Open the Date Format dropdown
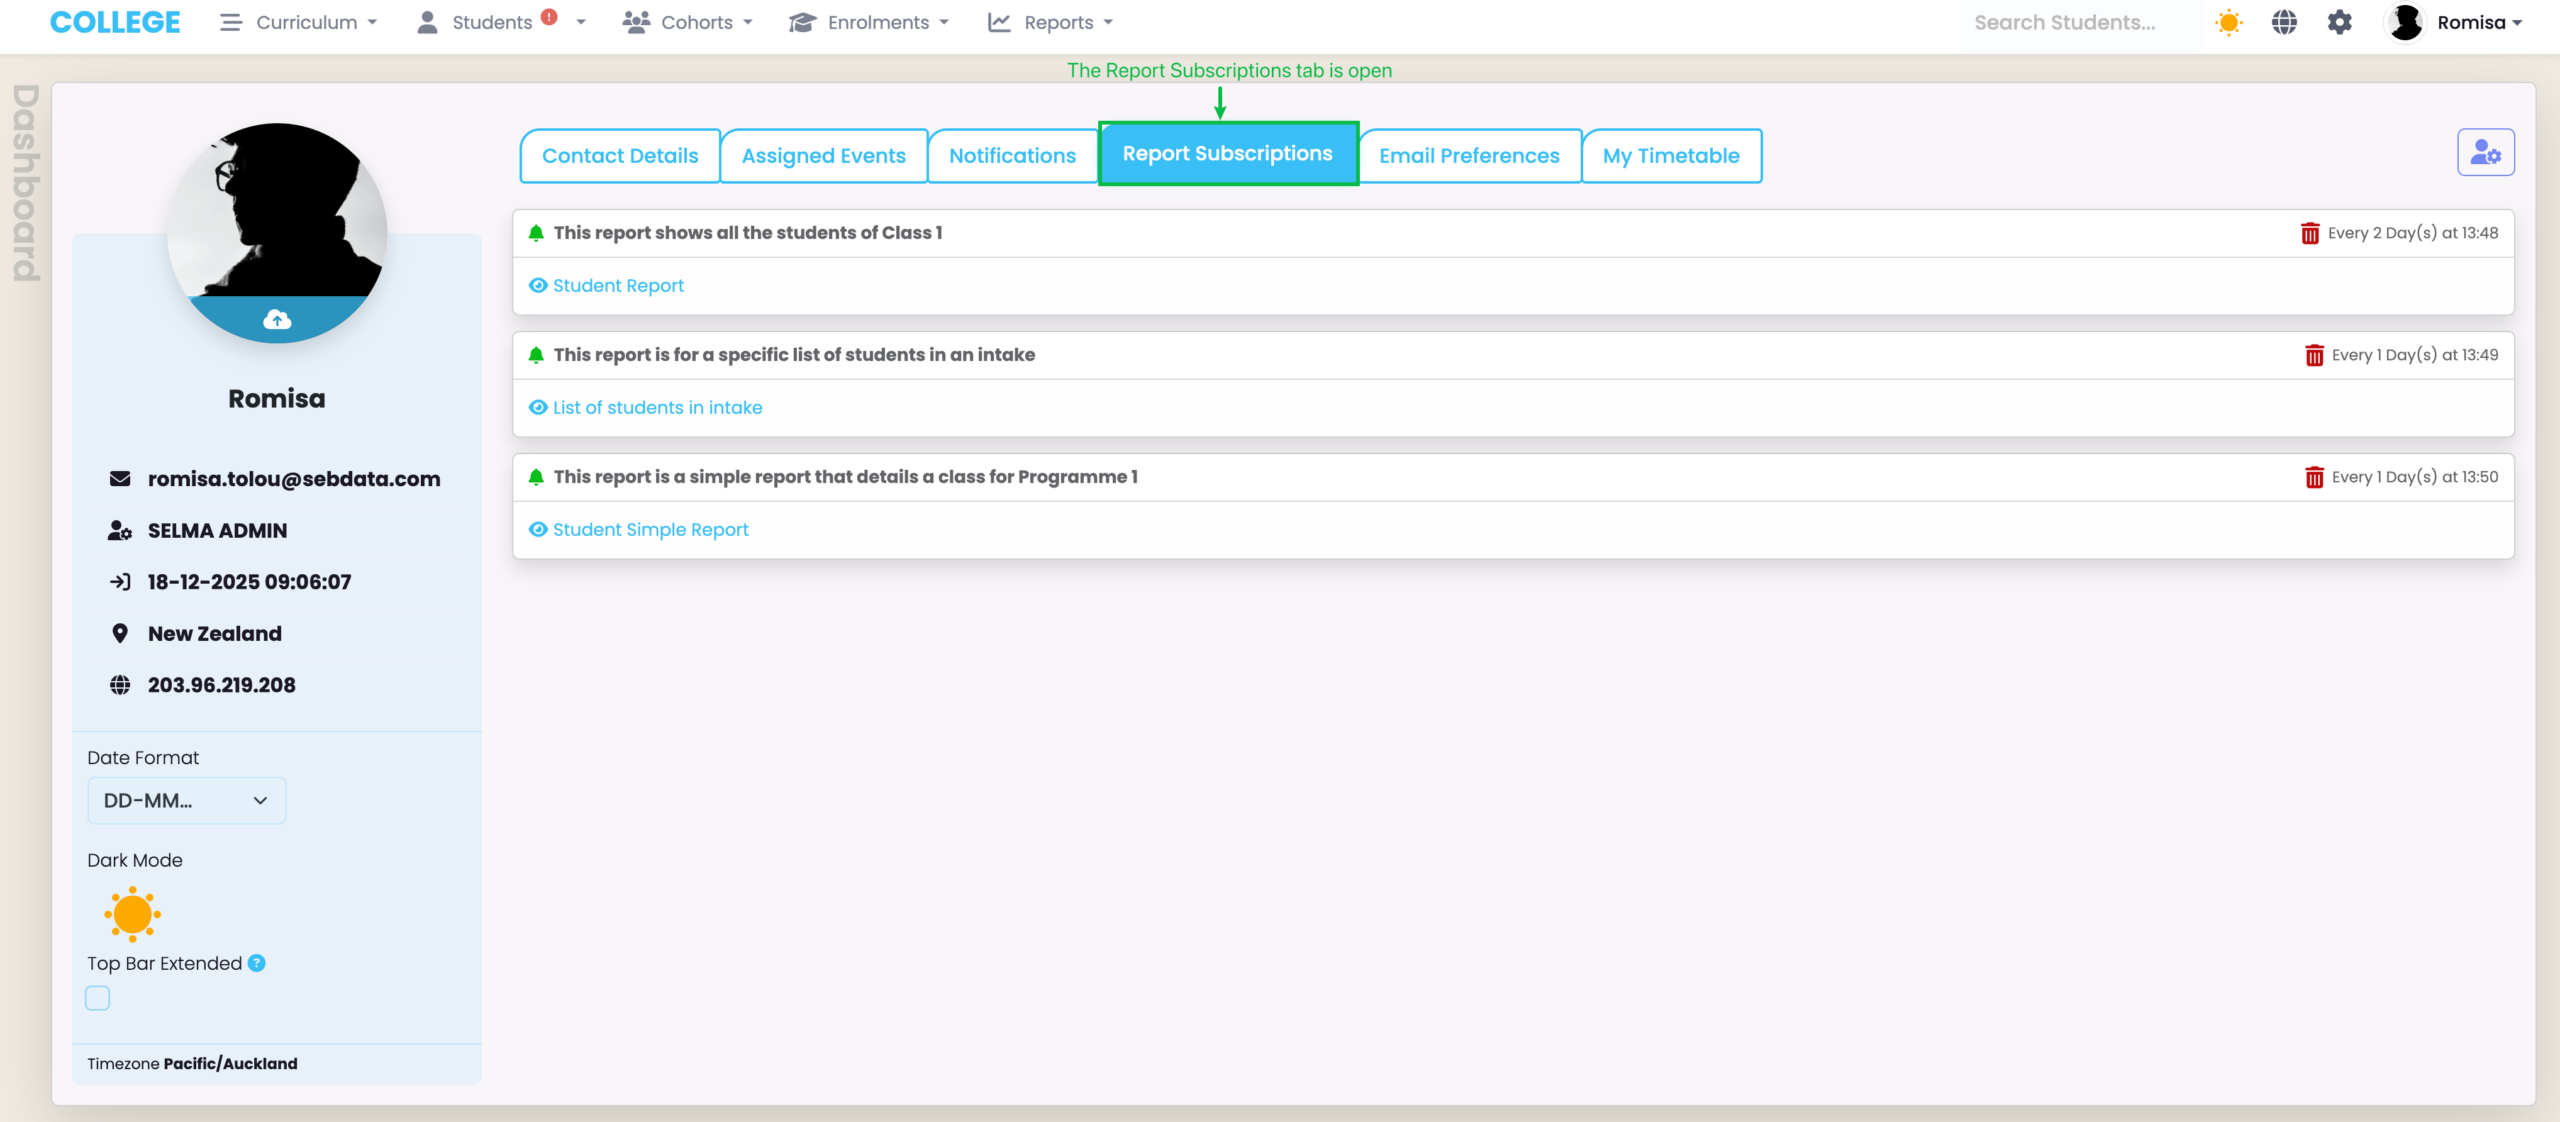 (186, 801)
